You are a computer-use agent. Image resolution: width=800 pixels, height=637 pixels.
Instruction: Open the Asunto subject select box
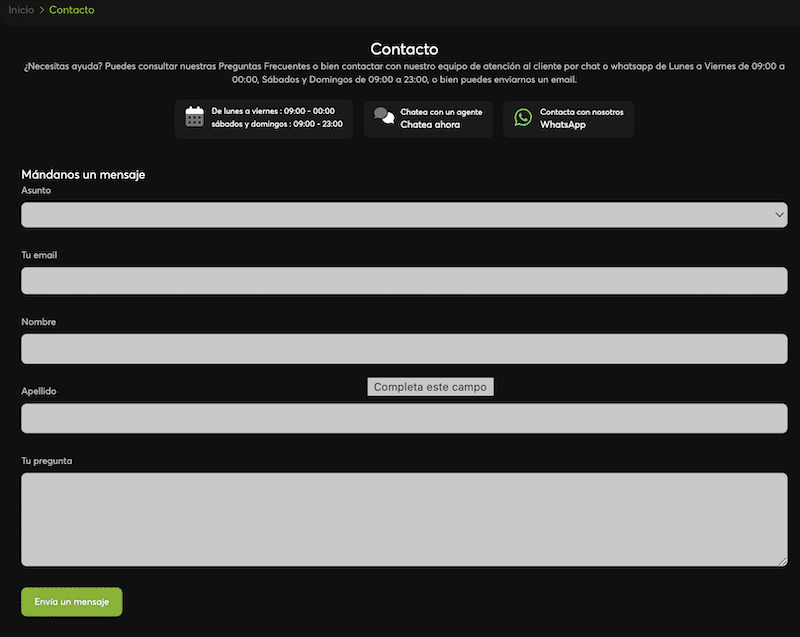coord(400,215)
